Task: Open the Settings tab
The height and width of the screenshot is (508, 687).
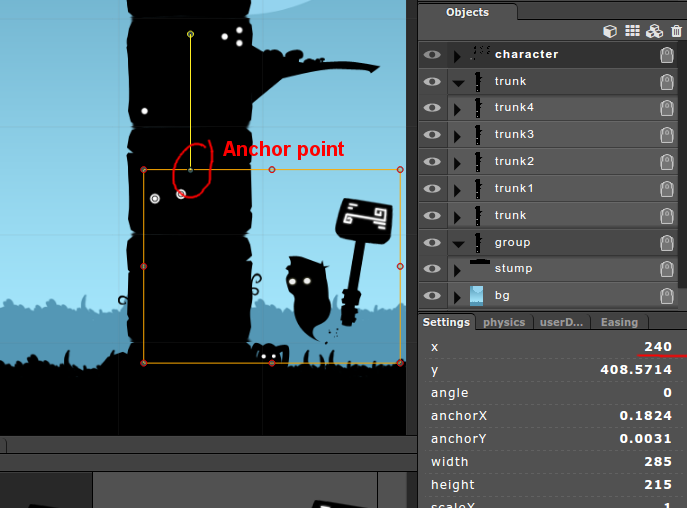Action: pyautogui.click(x=446, y=322)
